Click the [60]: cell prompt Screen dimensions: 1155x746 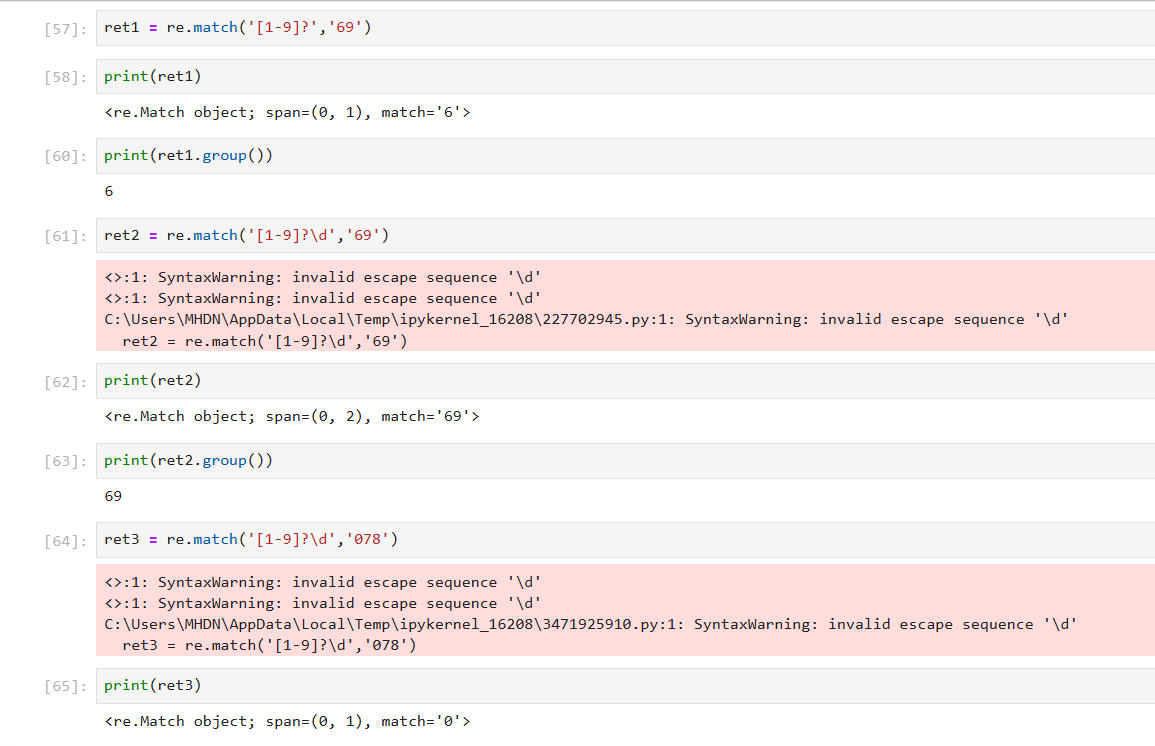66,156
